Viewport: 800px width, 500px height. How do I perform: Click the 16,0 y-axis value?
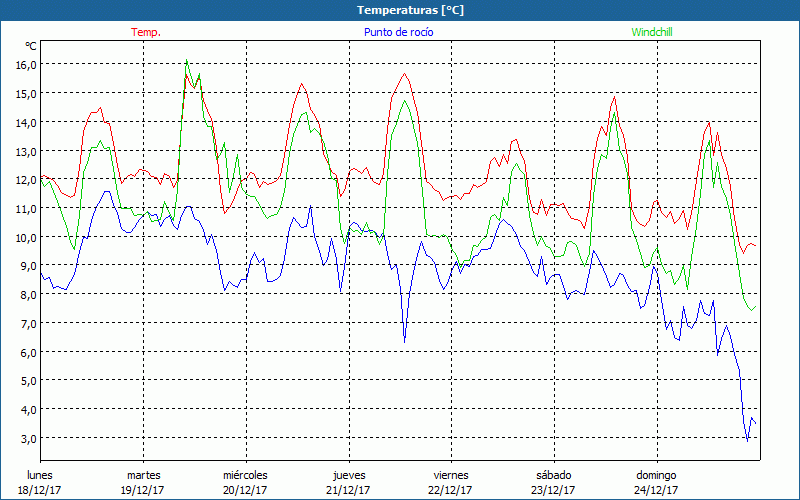(x=26, y=64)
